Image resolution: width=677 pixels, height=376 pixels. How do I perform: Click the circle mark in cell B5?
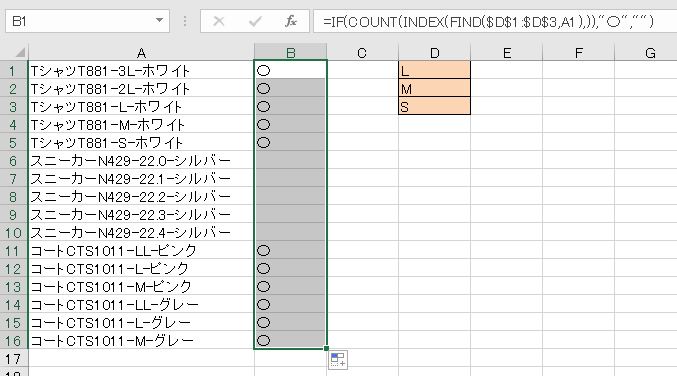click(263, 142)
